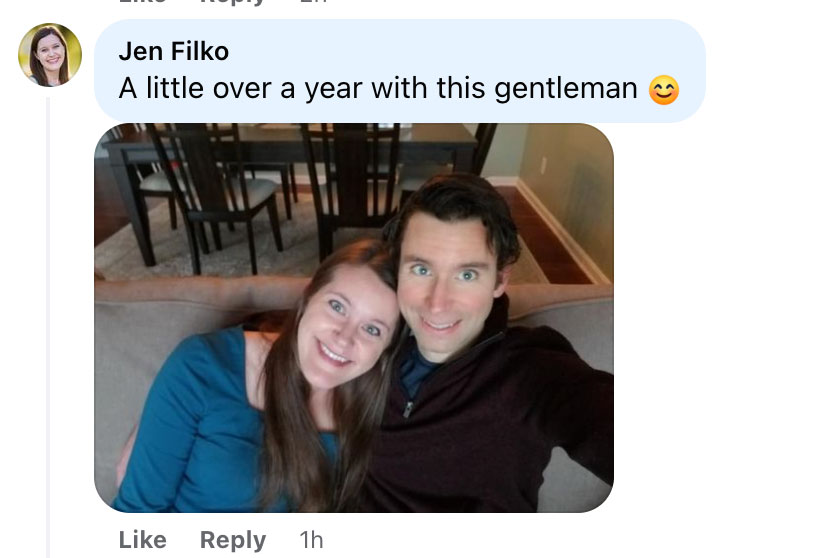Image resolution: width=814 pixels, height=558 pixels.
Task: Open the 1h comment timestamp
Action: pos(311,540)
